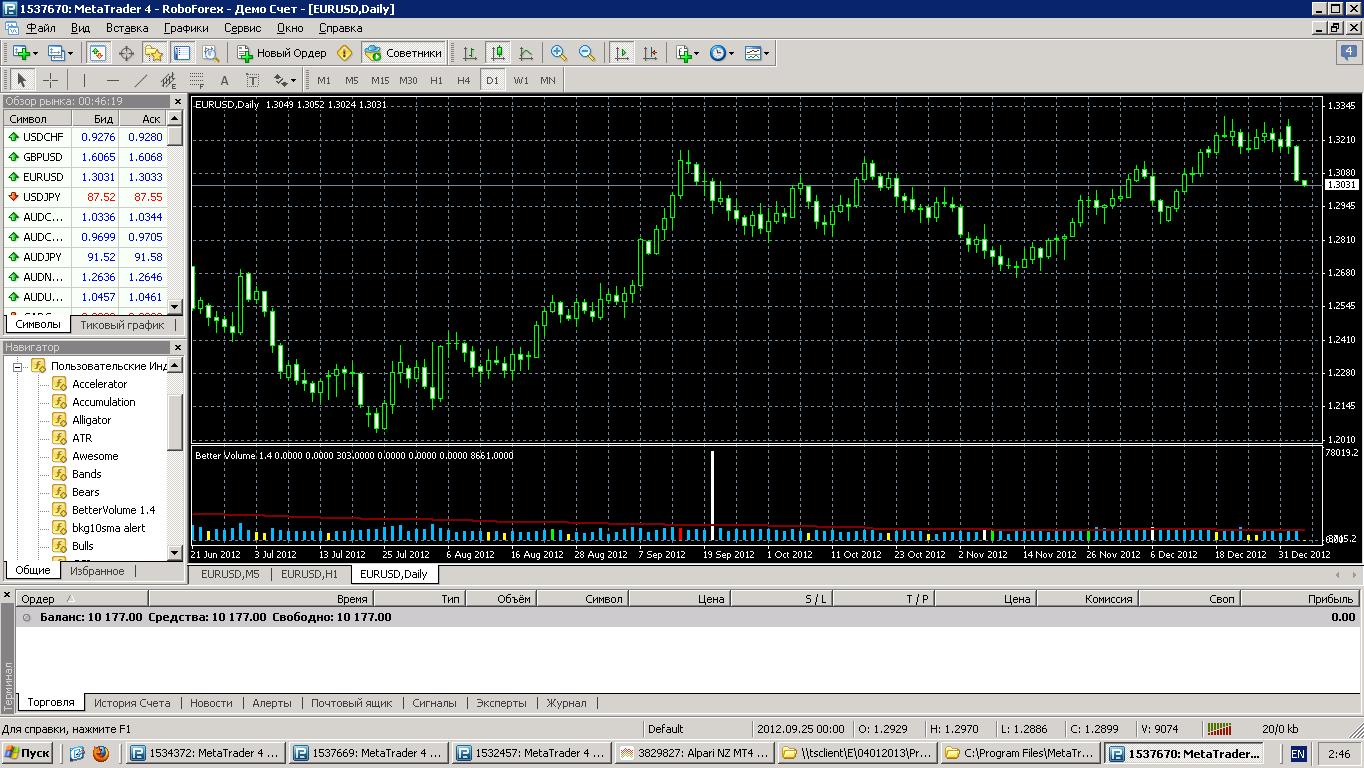Switch chart to line chart icon
Screen dimensions: 1364x768
[x=526, y=53]
